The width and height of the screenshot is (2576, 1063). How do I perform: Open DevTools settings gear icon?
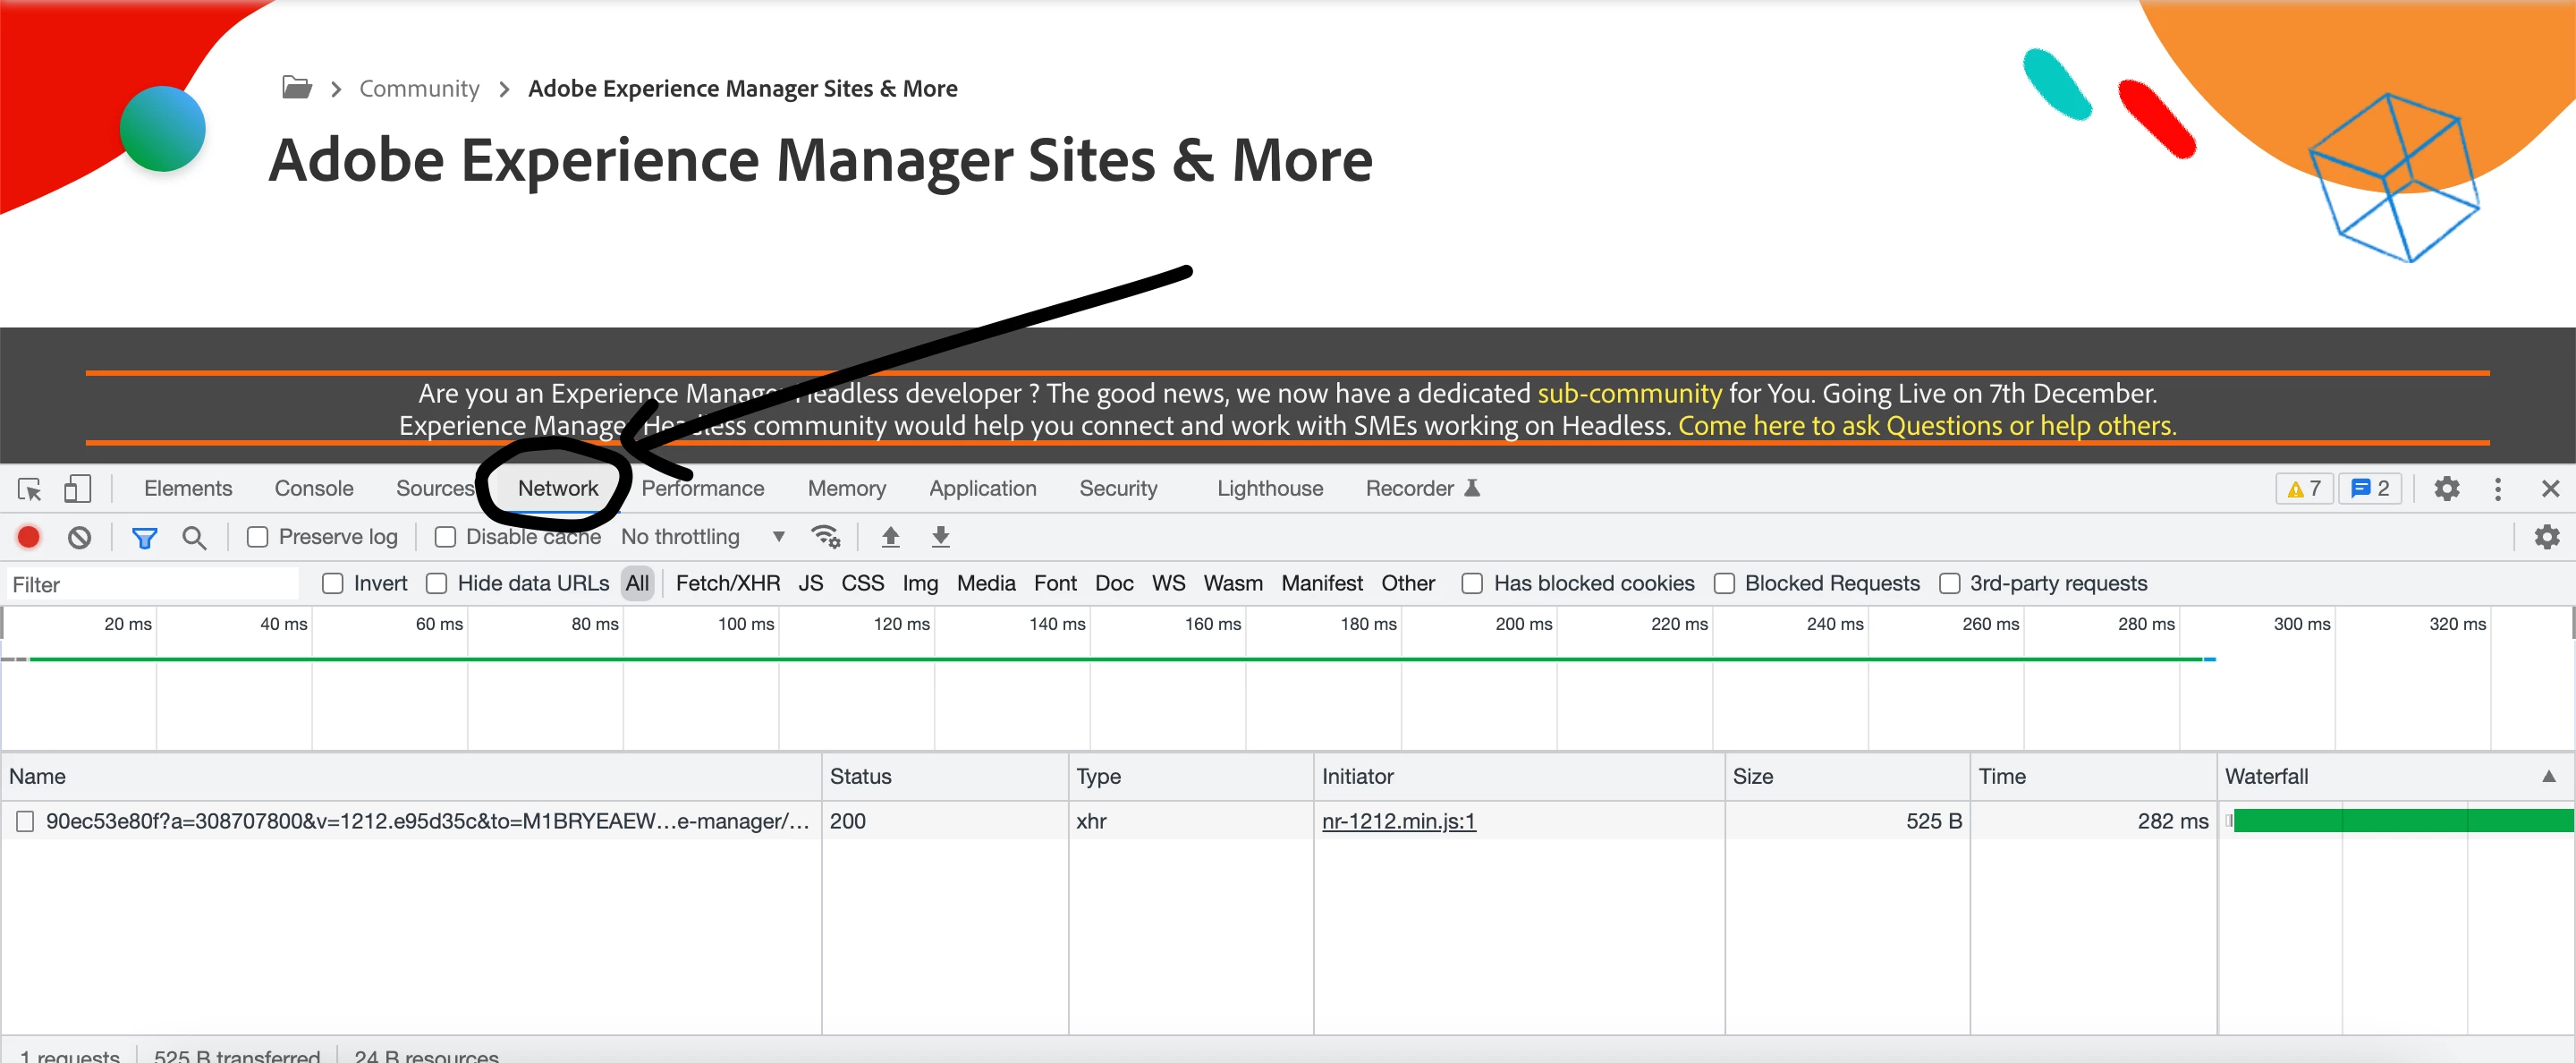click(x=2445, y=489)
